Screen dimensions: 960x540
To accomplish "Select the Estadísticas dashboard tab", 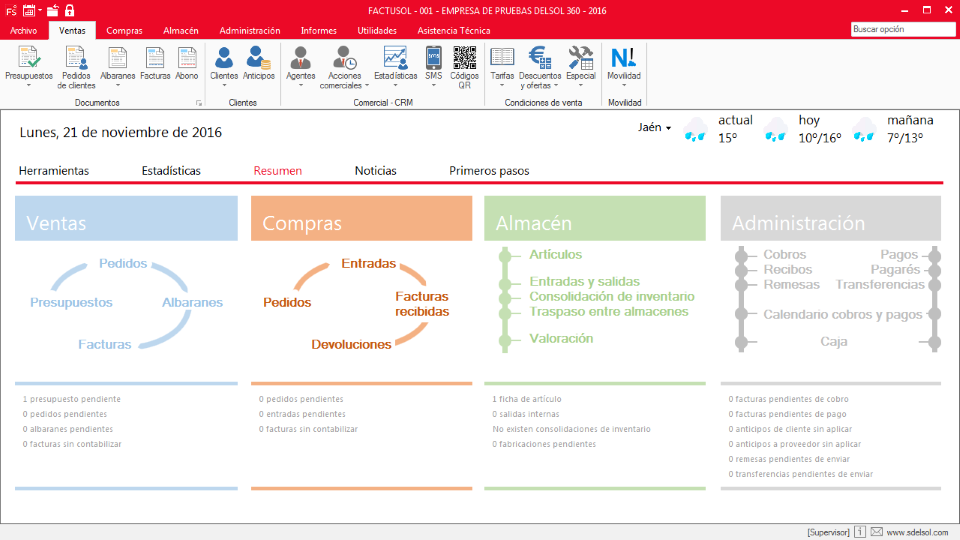I will [171, 171].
